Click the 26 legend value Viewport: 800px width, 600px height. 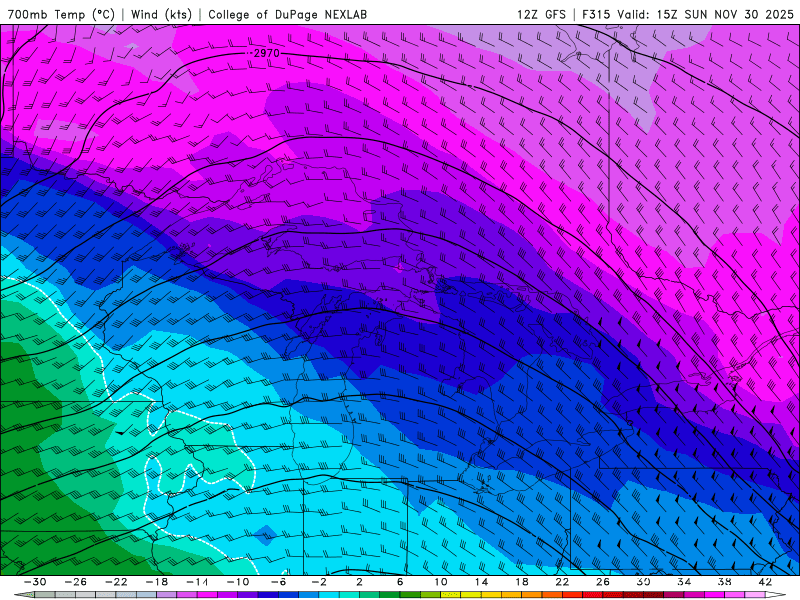603,582
